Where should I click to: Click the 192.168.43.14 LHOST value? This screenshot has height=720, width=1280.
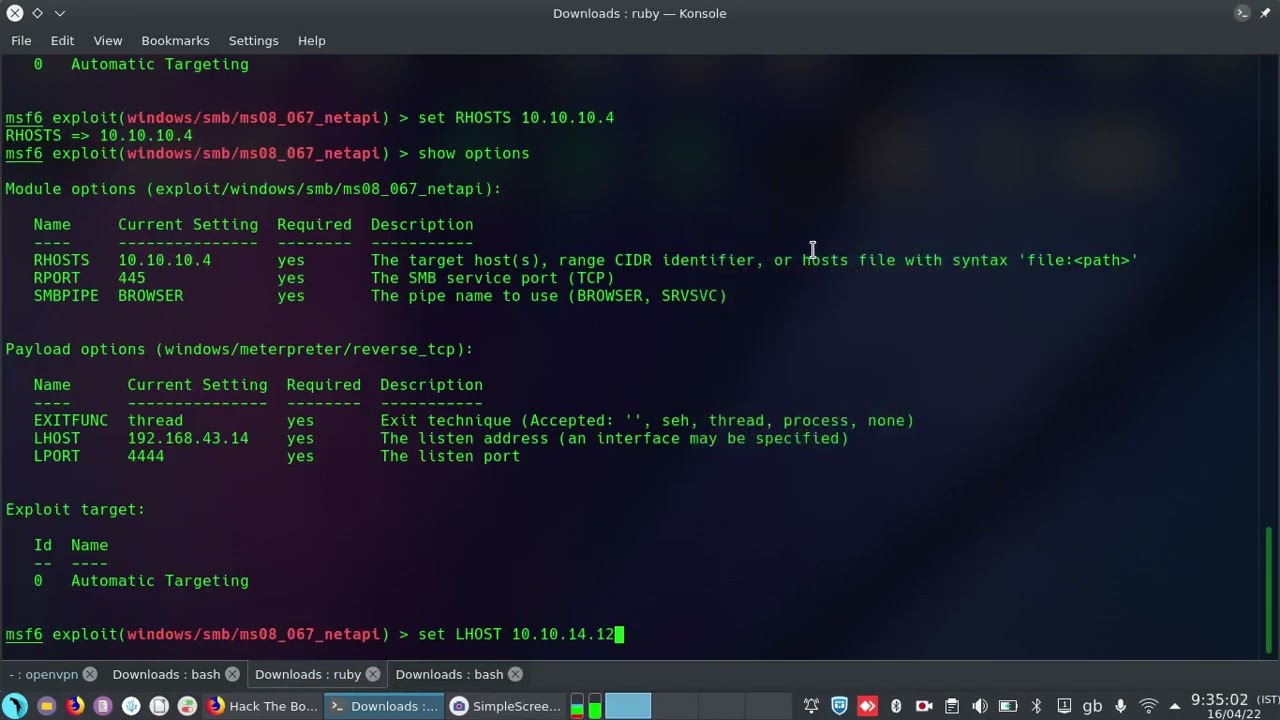188,438
